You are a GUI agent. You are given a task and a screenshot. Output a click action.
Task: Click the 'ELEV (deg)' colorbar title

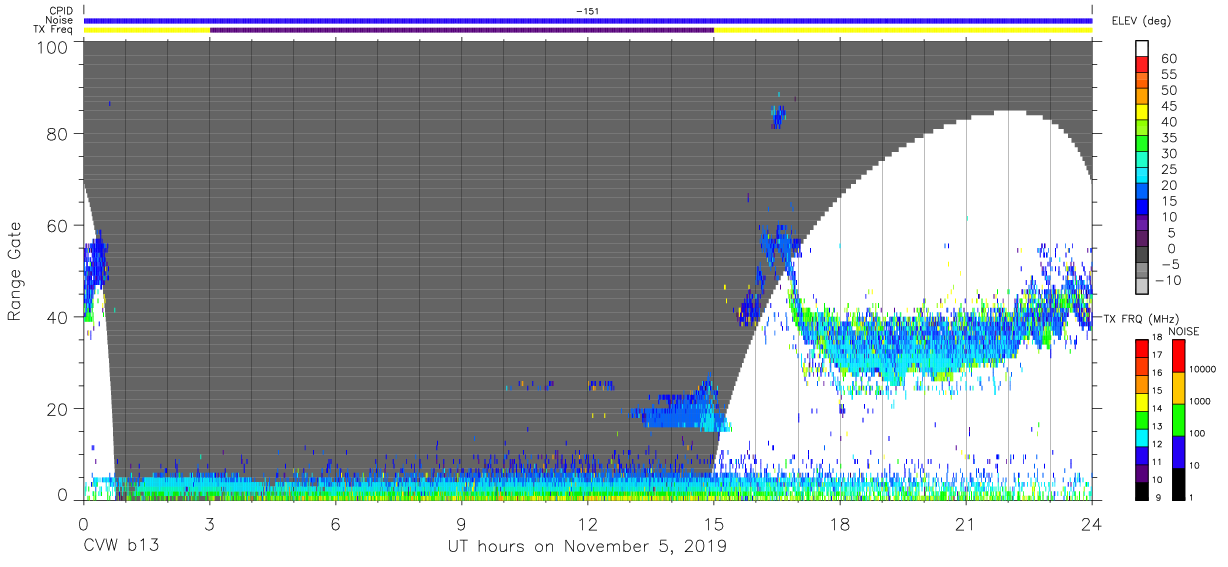pos(1140,21)
